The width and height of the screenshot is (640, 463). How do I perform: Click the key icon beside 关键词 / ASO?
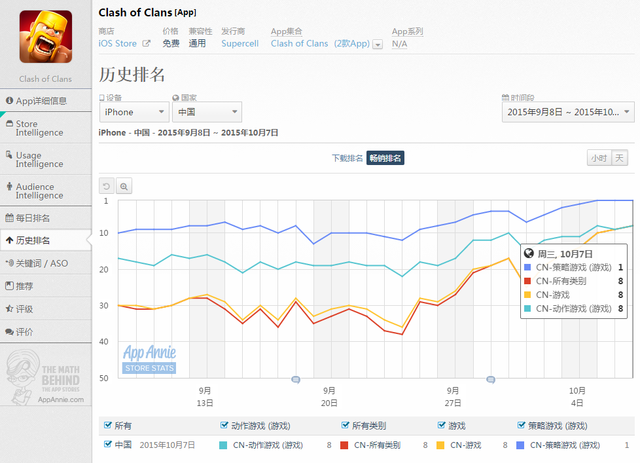[9, 263]
